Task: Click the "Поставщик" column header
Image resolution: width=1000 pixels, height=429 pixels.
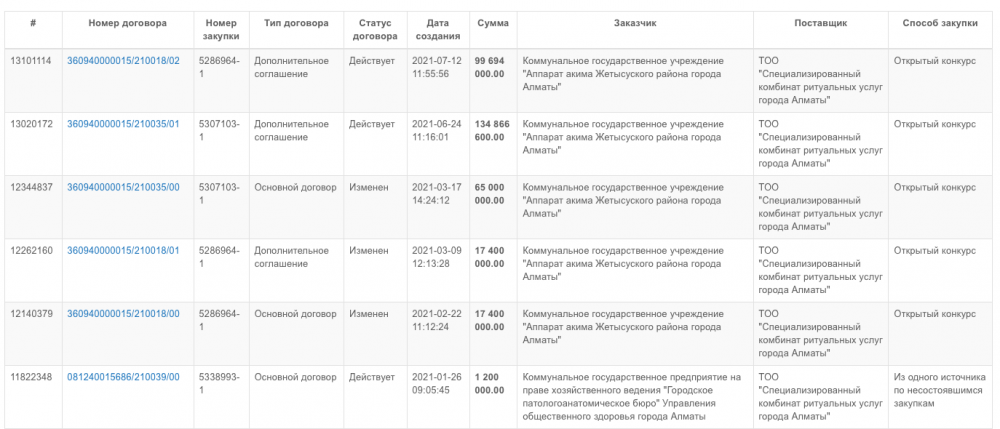Action: click(819, 22)
